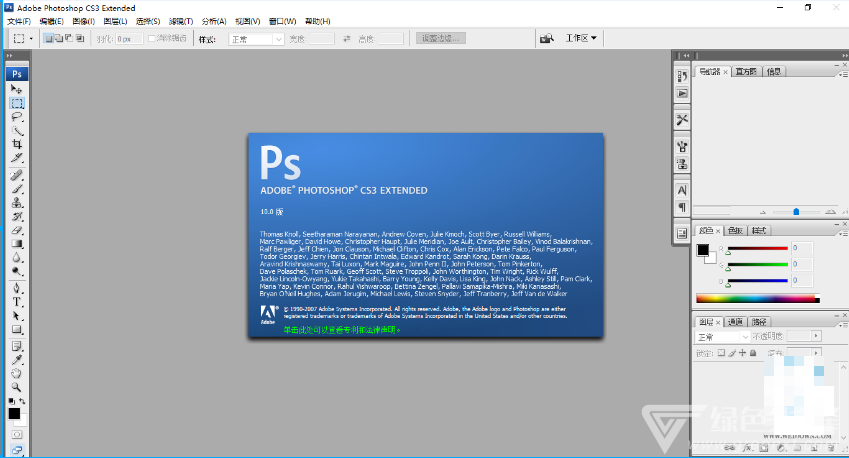Open the Layer menu
The width and height of the screenshot is (849, 458).
click(115, 21)
